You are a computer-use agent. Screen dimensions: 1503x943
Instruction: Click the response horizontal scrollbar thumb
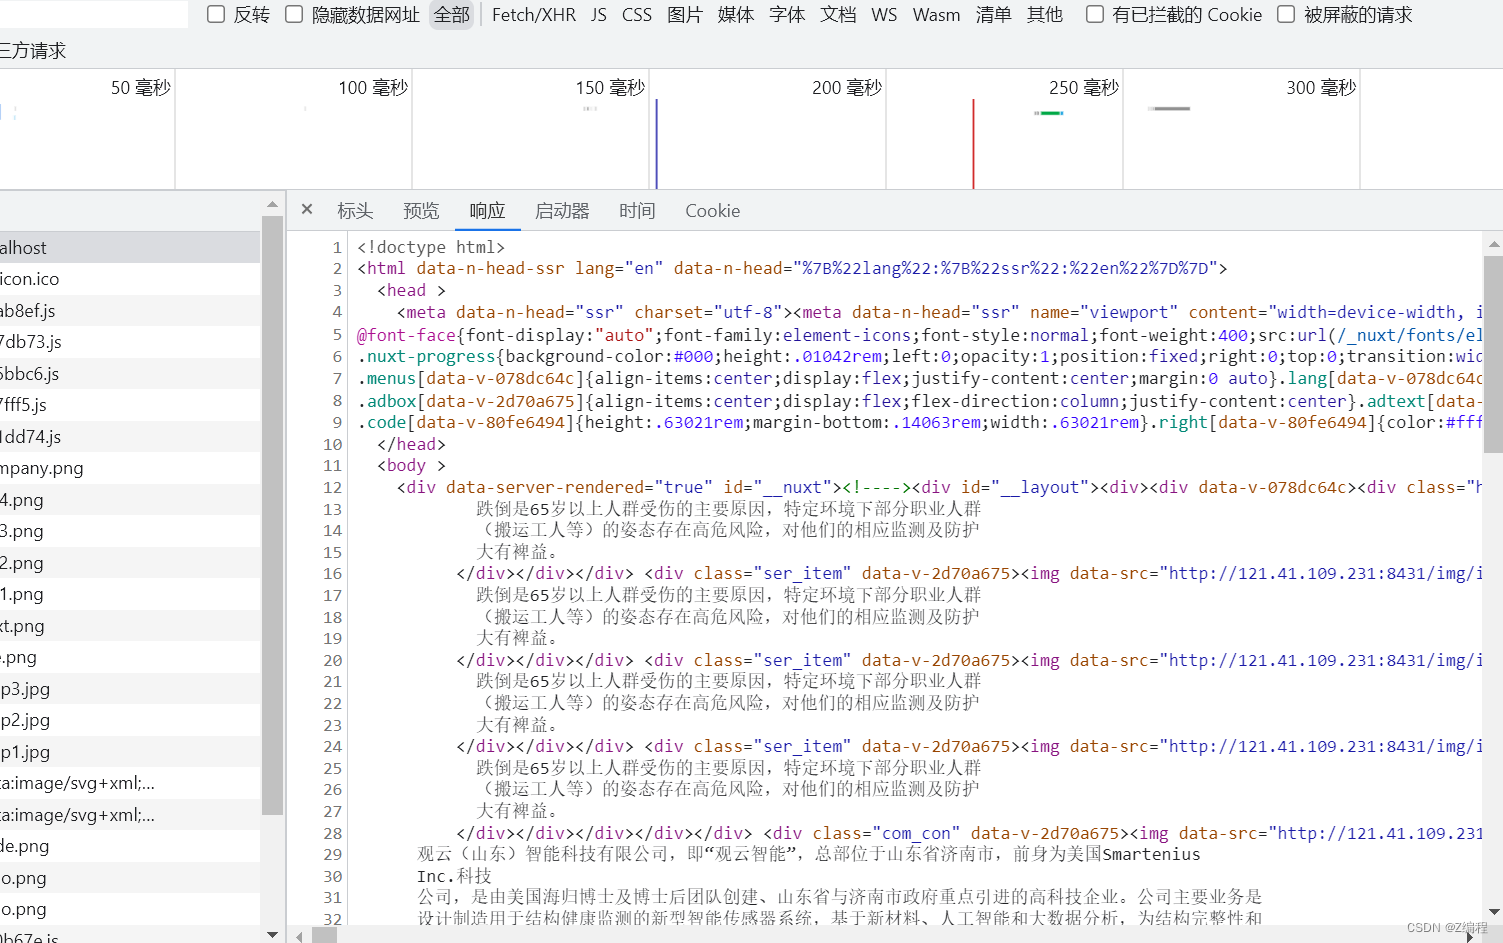pyautogui.click(x=325, y=936)
